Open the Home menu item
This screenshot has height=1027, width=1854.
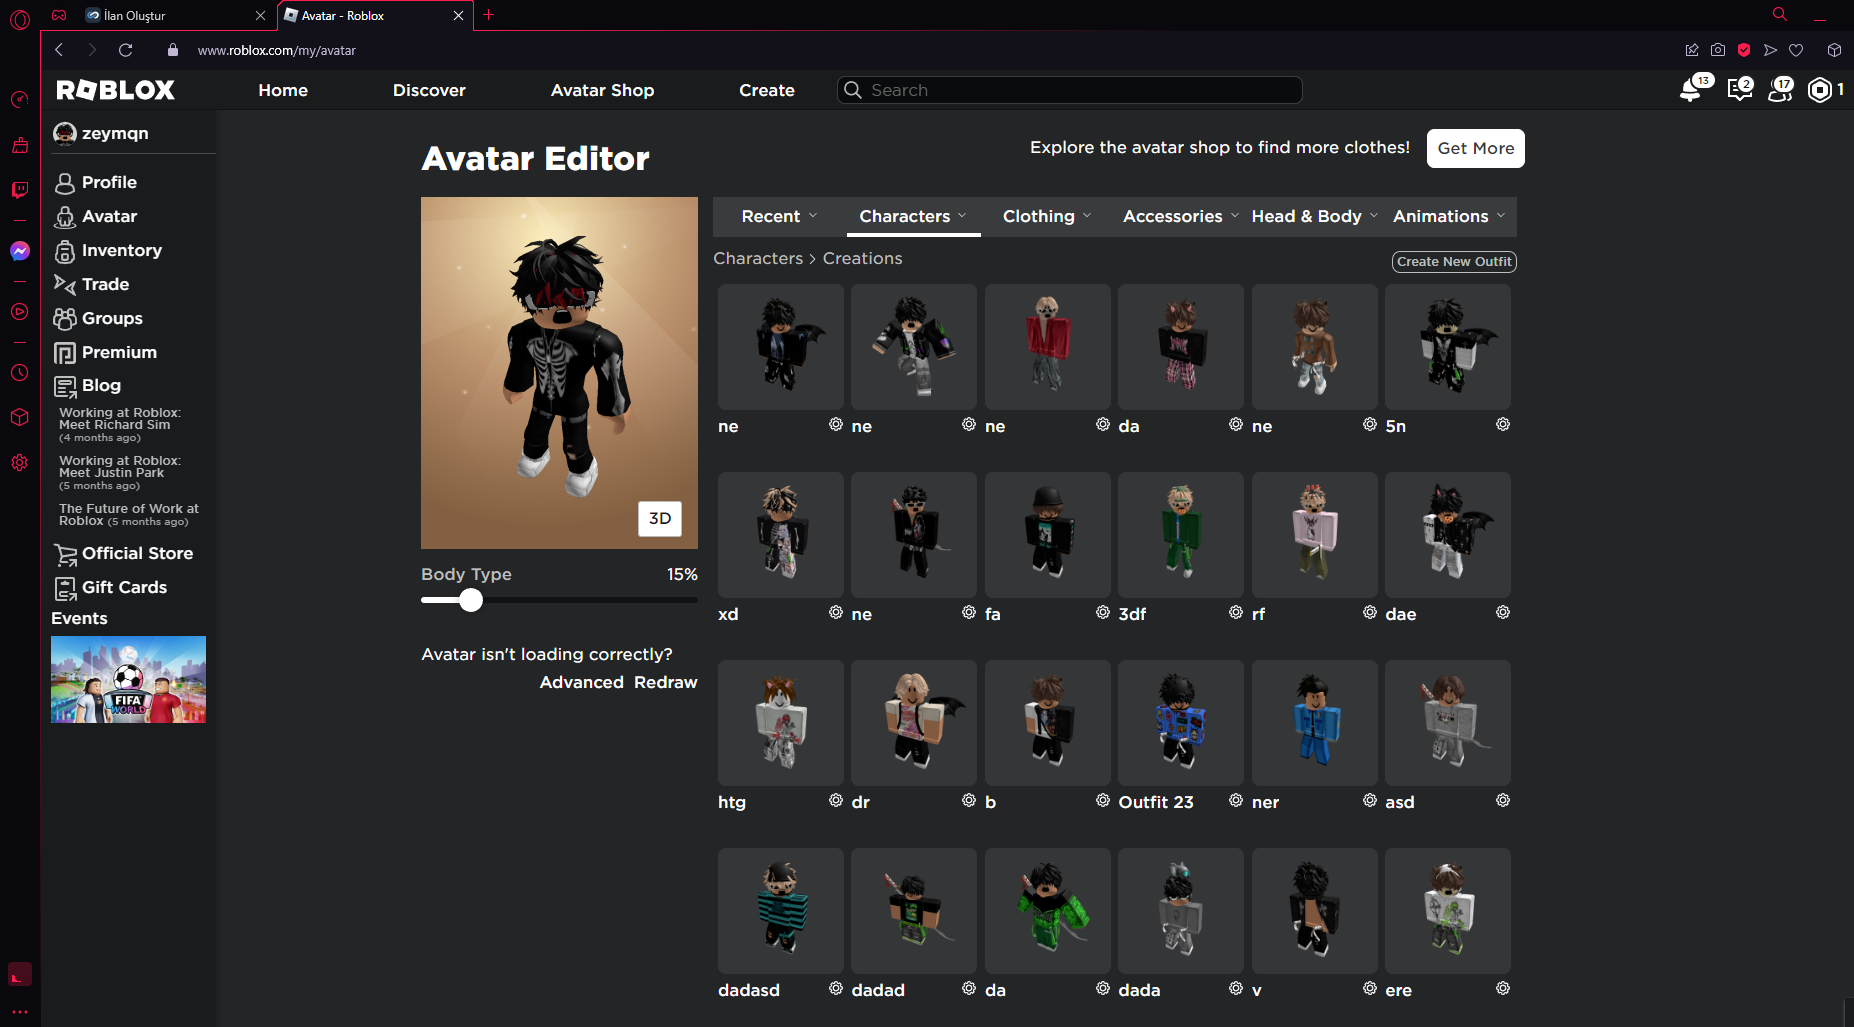283,90
